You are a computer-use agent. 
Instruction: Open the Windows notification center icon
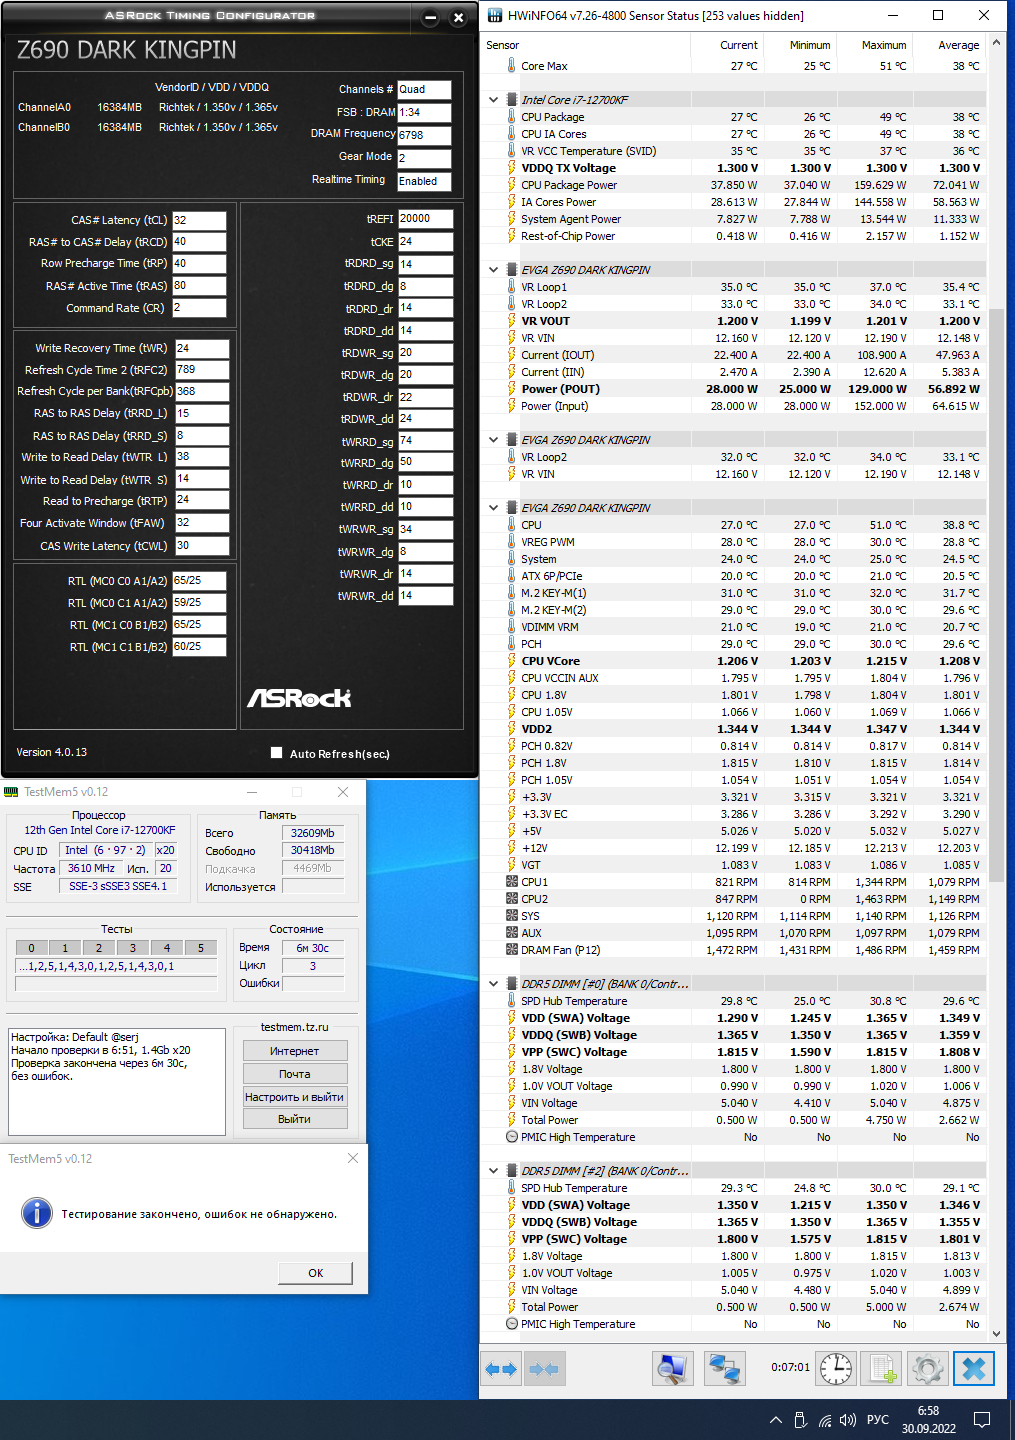click(x=982, y=1420)
